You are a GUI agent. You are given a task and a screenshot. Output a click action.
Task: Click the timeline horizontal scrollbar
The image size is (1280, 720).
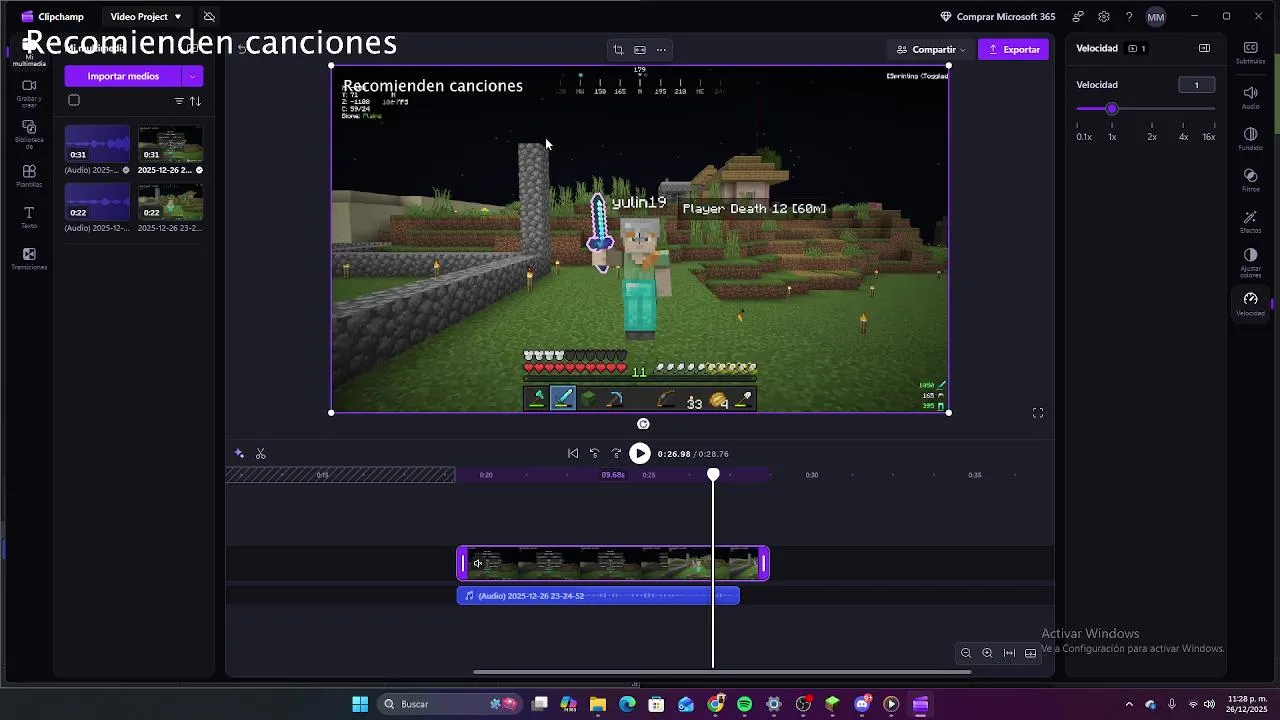[x=722, y=672]
